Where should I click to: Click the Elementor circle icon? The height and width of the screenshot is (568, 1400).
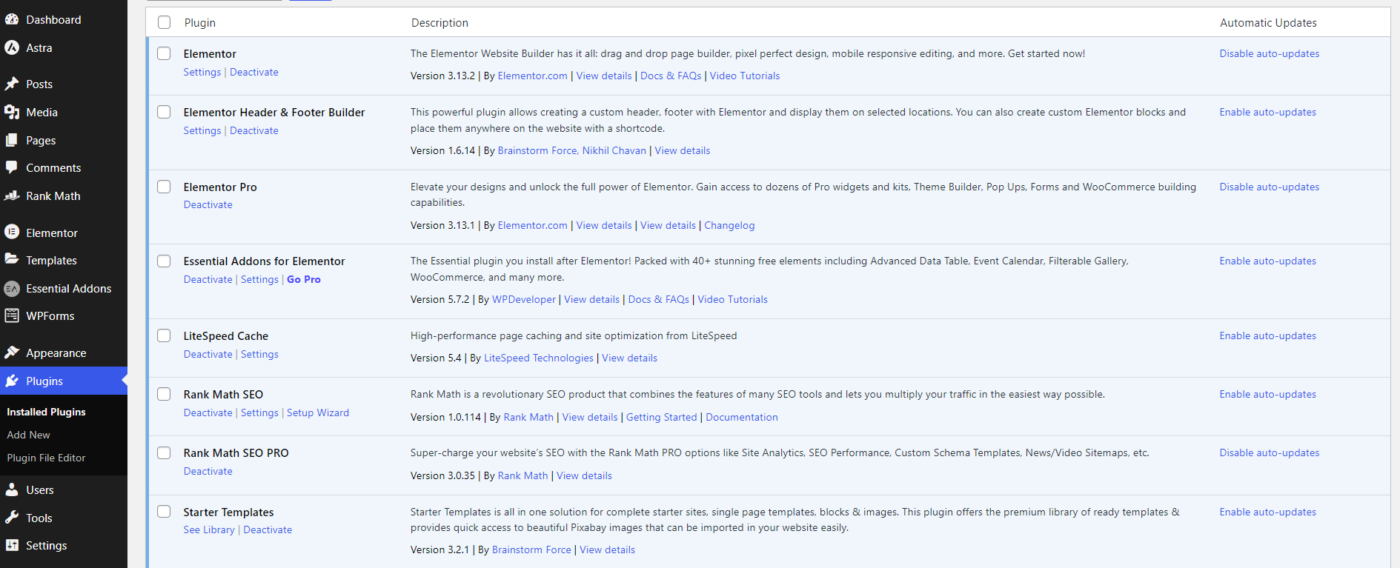pyautogui.click(x=12, y=232)
